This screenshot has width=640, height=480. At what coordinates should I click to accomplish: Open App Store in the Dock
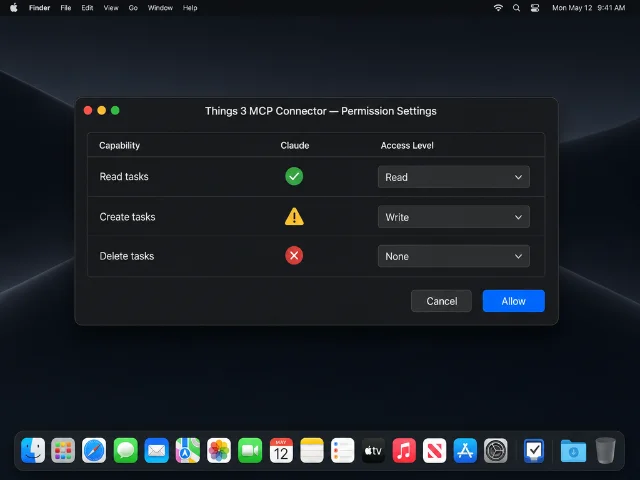465,451
